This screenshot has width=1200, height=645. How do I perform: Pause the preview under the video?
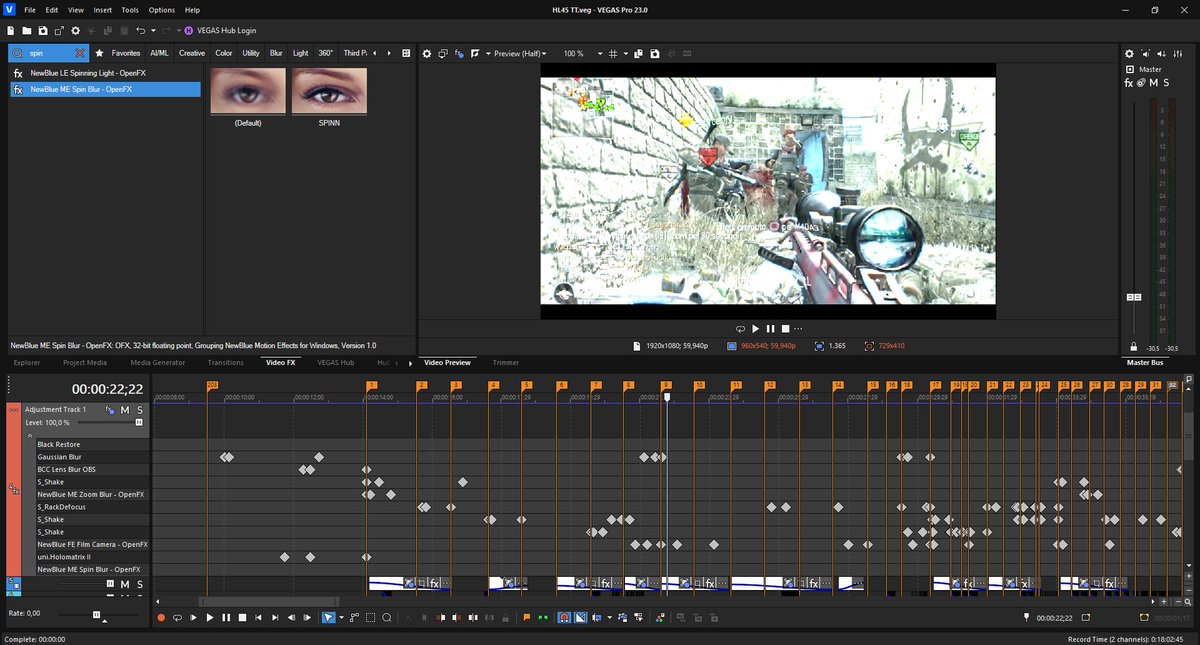pos(770,328)
